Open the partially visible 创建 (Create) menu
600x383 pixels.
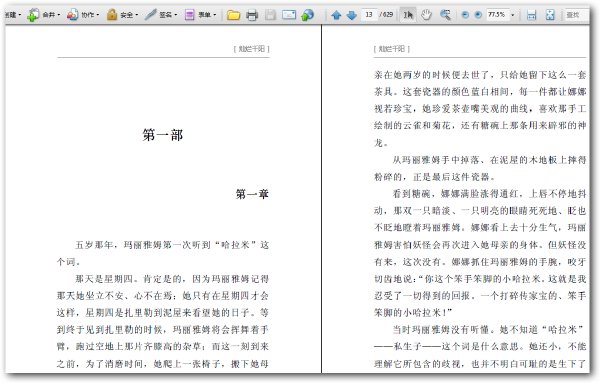[13, 15]
